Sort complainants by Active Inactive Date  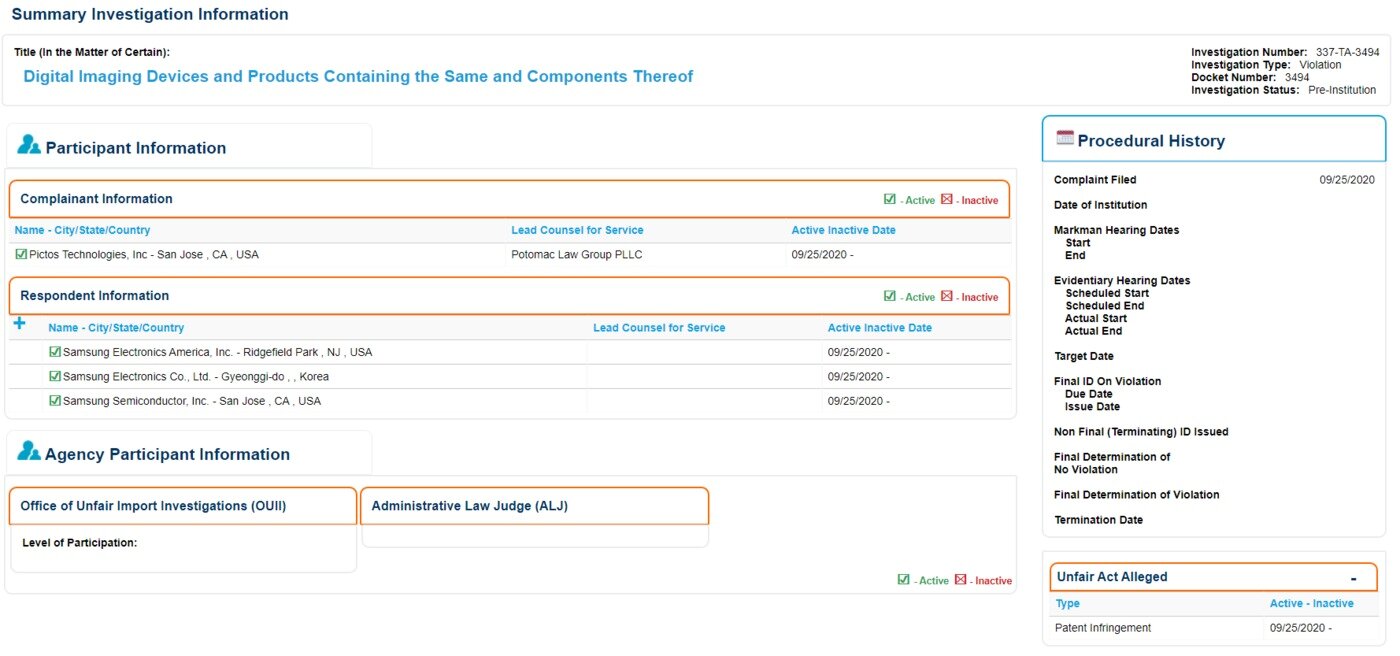pyautogui.click(x=843, y=230)
